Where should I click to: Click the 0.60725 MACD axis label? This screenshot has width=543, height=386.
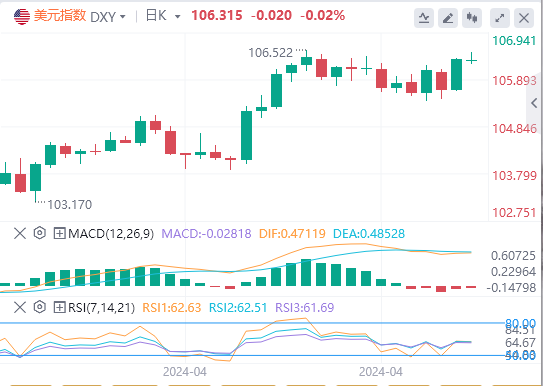coord(513,256)
